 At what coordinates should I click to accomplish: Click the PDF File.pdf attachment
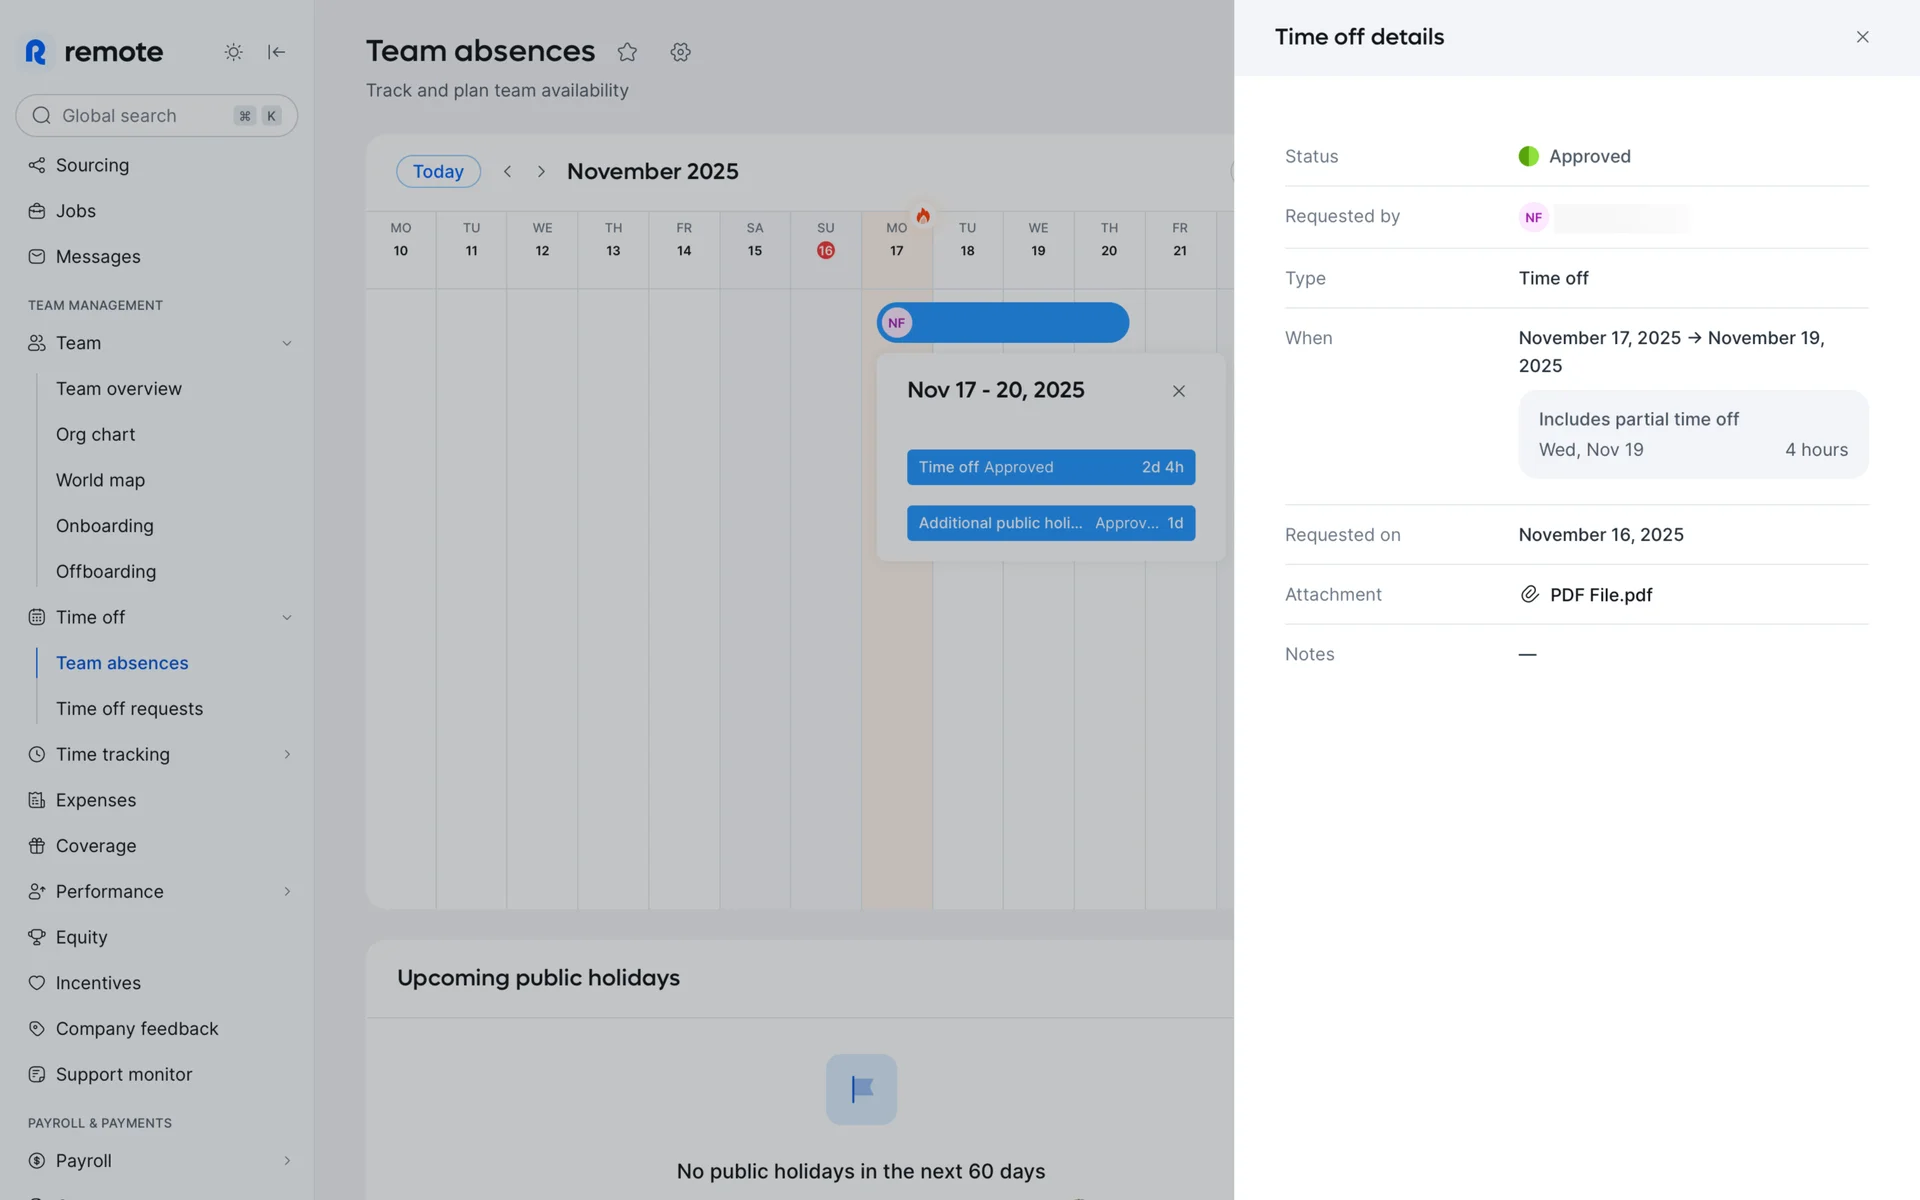[1599, 595]
